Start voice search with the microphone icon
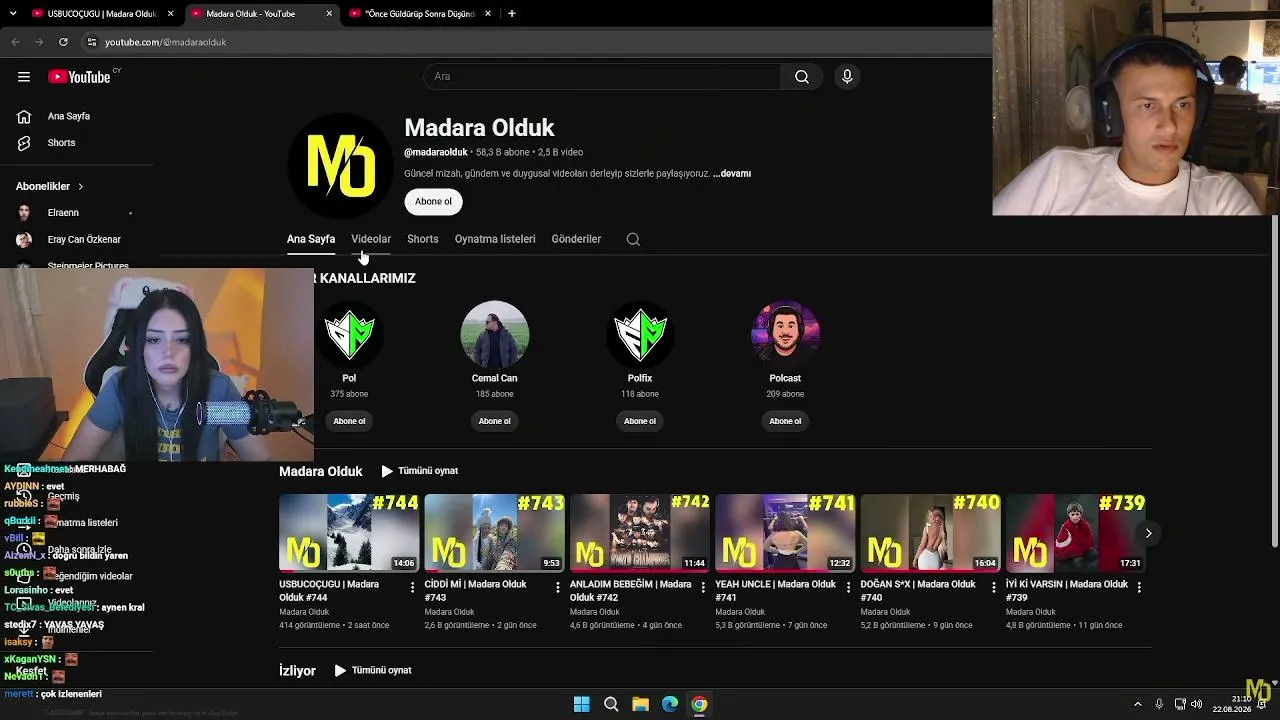Image resolution: width=1280 pixels, height=720 pixels. (847, 77)
